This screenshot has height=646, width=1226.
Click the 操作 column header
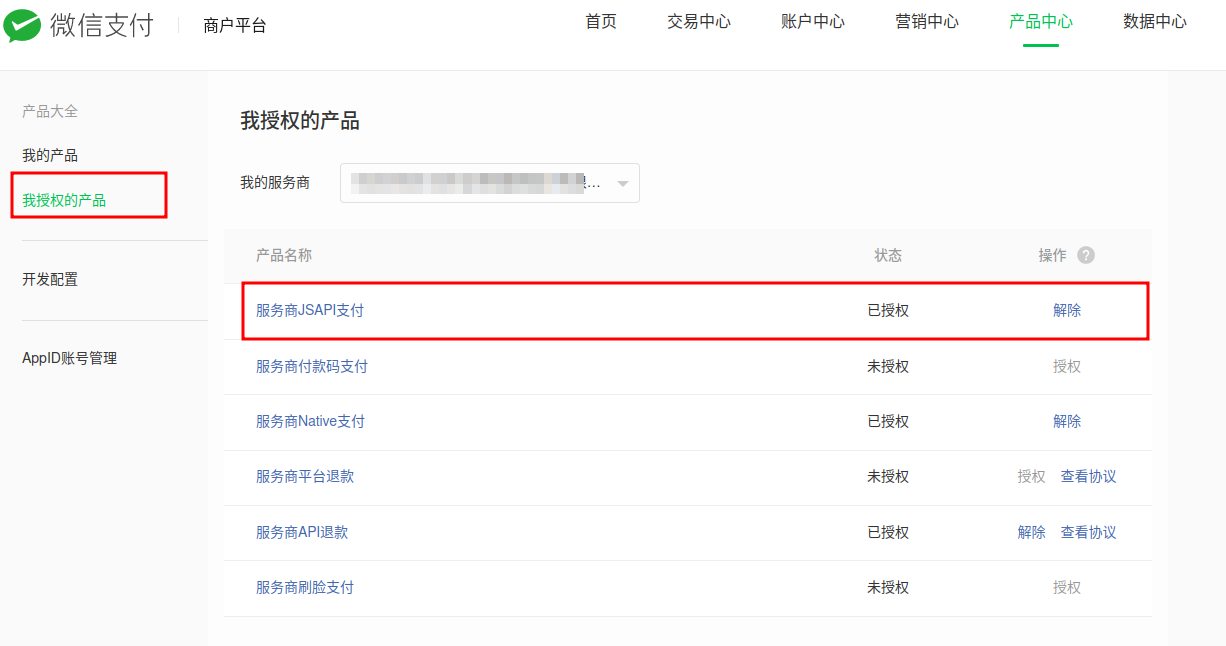pyautogui.click(x=1052, y=255)
